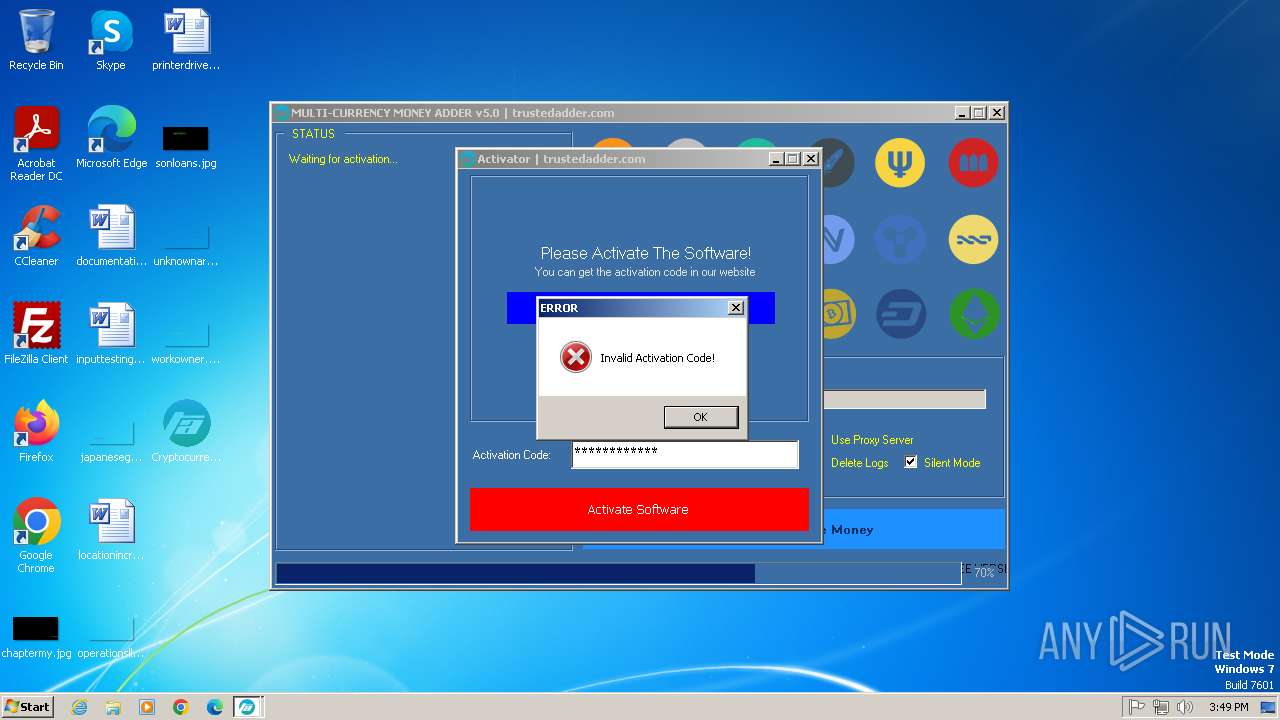Minimize the Activator window

[x=776, y=159]
